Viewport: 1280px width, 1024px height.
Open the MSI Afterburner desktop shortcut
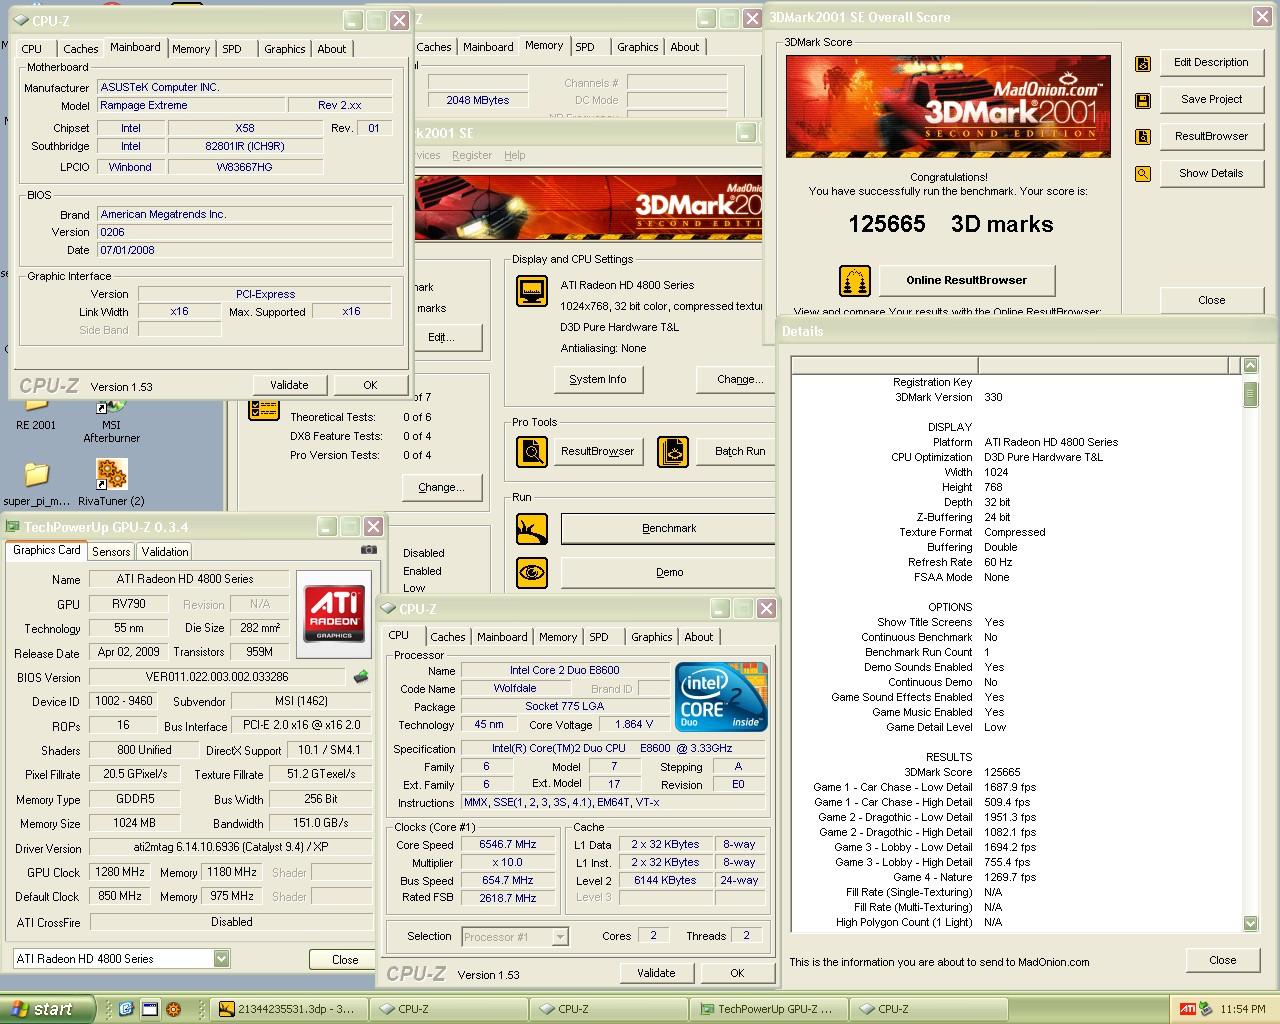(111, 418)
